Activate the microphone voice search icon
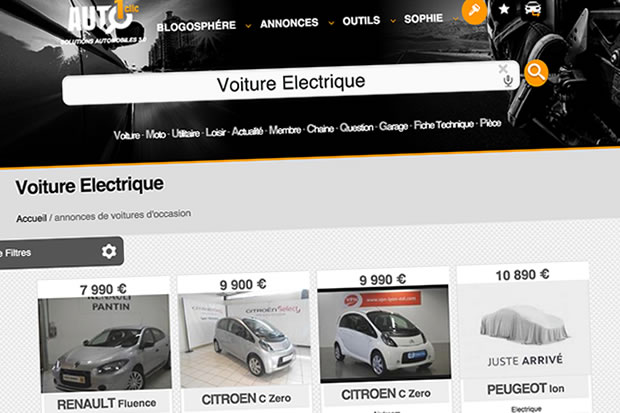Viewport: 620px width, 413px height. [x=508, y=81]
